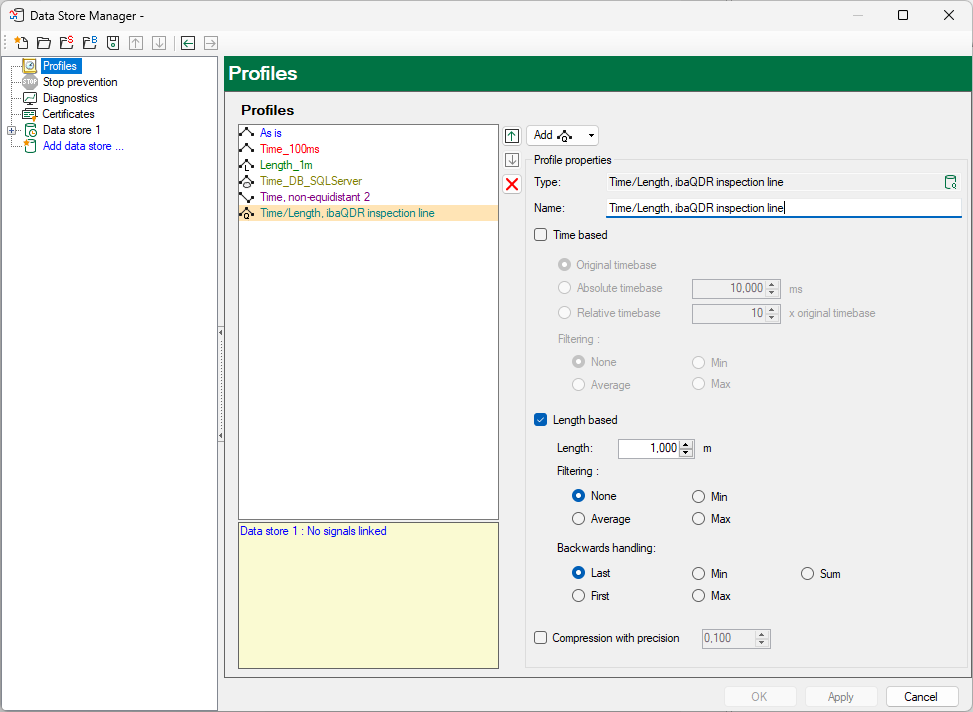Enable the Time based checkbox
973x712 pixels.
(540, 235)
